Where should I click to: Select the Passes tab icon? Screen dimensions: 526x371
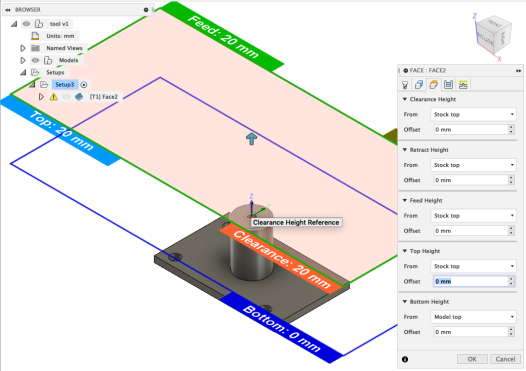[449, 85]
